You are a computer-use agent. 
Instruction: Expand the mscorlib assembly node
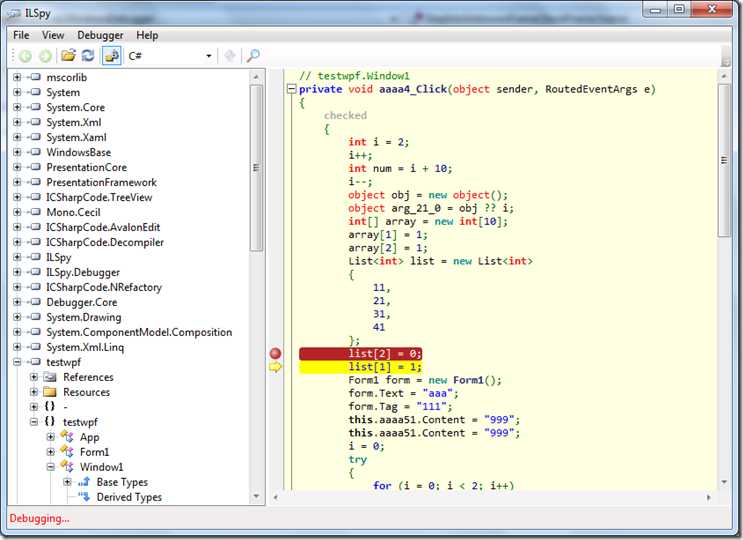(17, 78)
